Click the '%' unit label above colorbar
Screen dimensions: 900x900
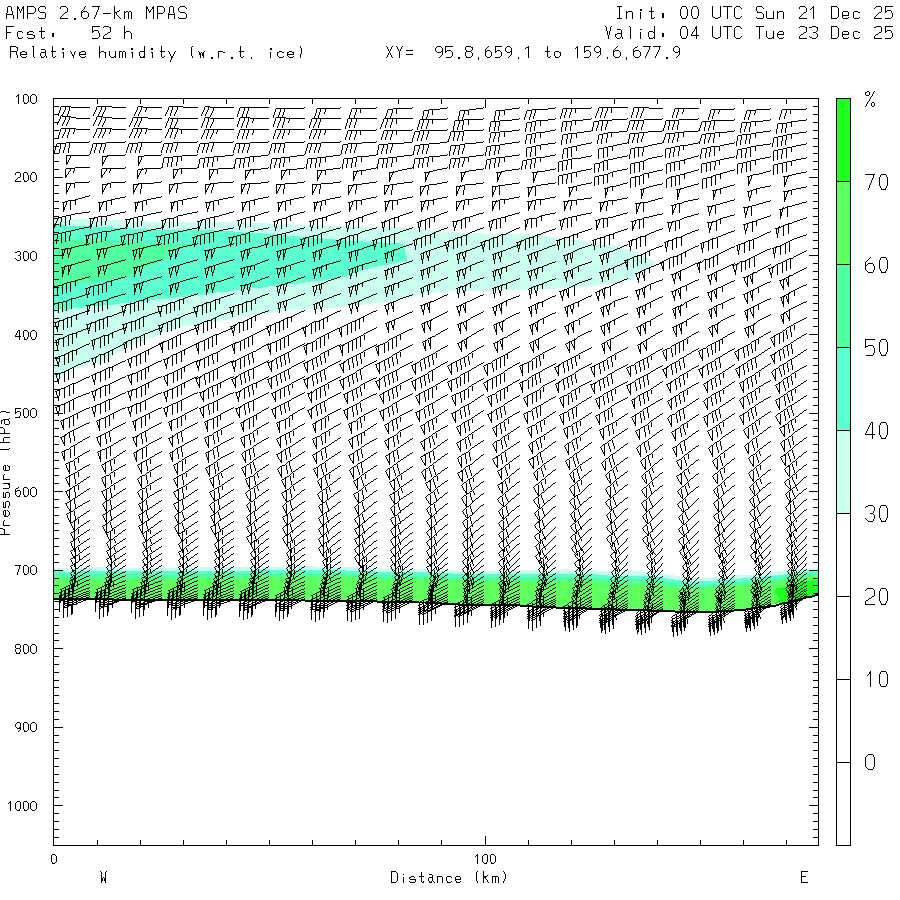pyautogui.click(x=870, y=100)
